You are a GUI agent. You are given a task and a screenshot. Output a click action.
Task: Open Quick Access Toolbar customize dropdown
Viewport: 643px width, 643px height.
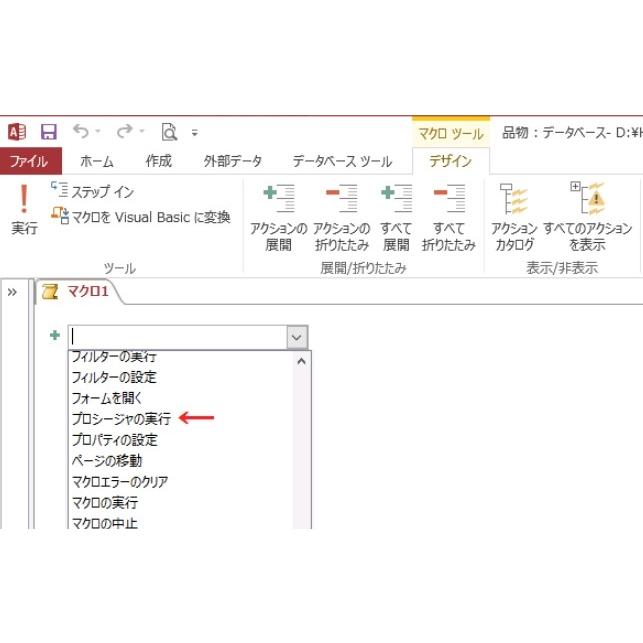(x=194, y=132)
